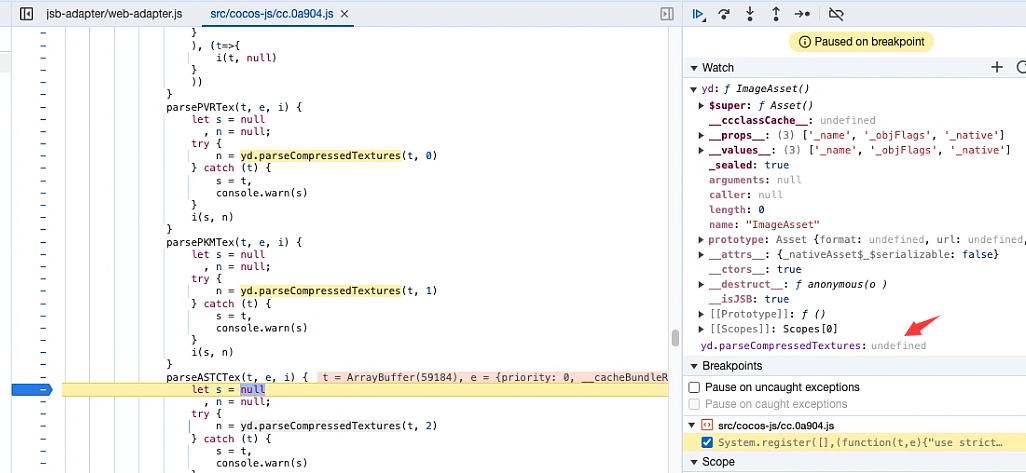Viewport: 1026px width, 473px height.
Task: Expand the [[Prototype]] entry
Action: pyautogui.click(x=702, y=314)
